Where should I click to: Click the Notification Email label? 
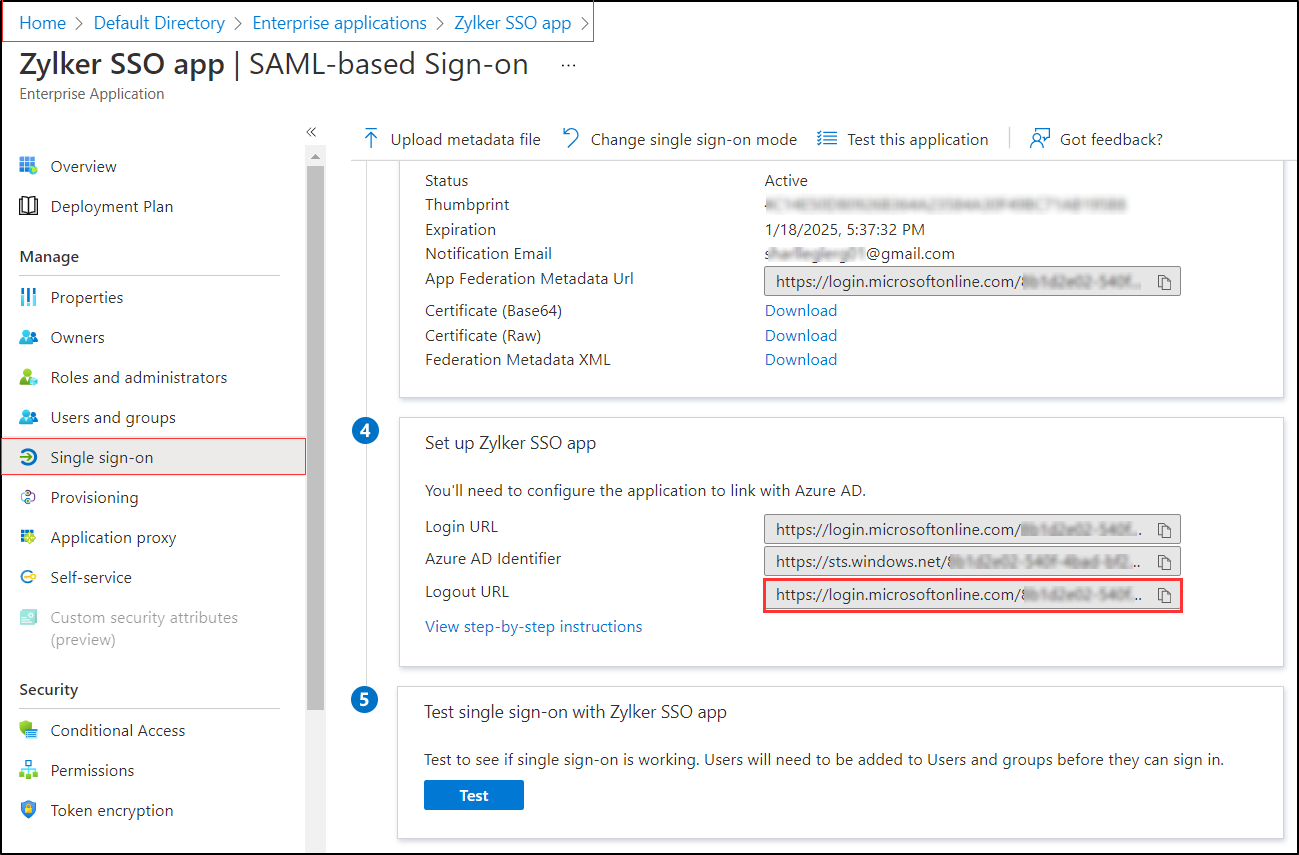[488, 253]
